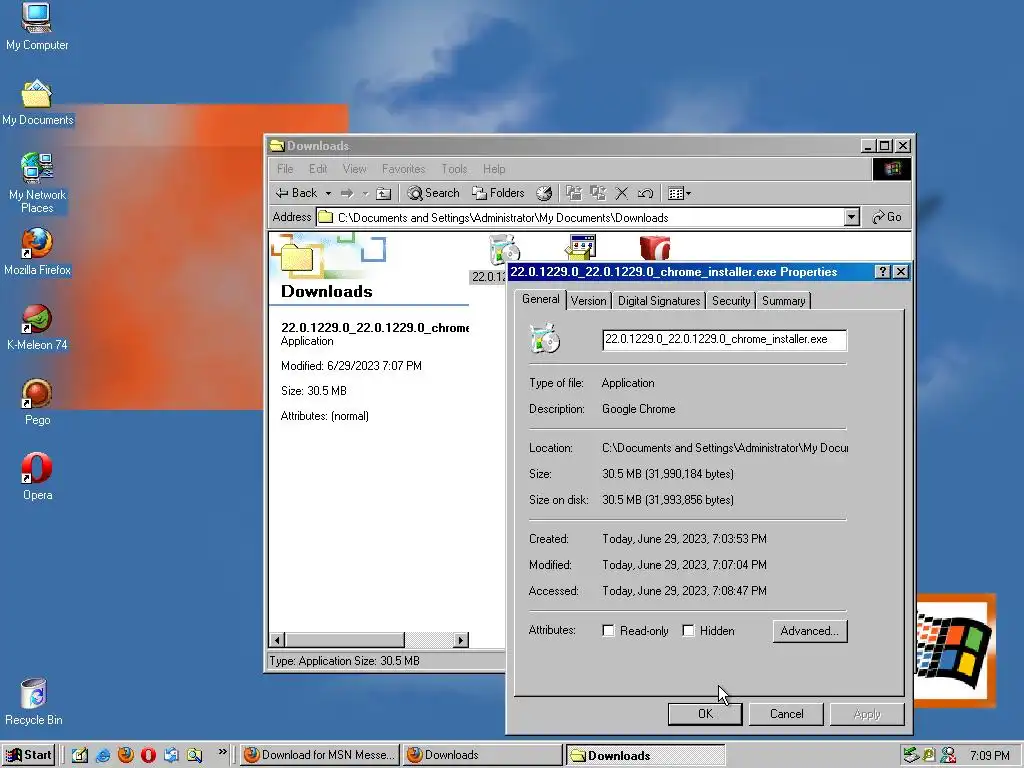The height and width of the screenshot is (768, 1024).
Task: Enable the Hidden checkbox
Action: (688, 631)
